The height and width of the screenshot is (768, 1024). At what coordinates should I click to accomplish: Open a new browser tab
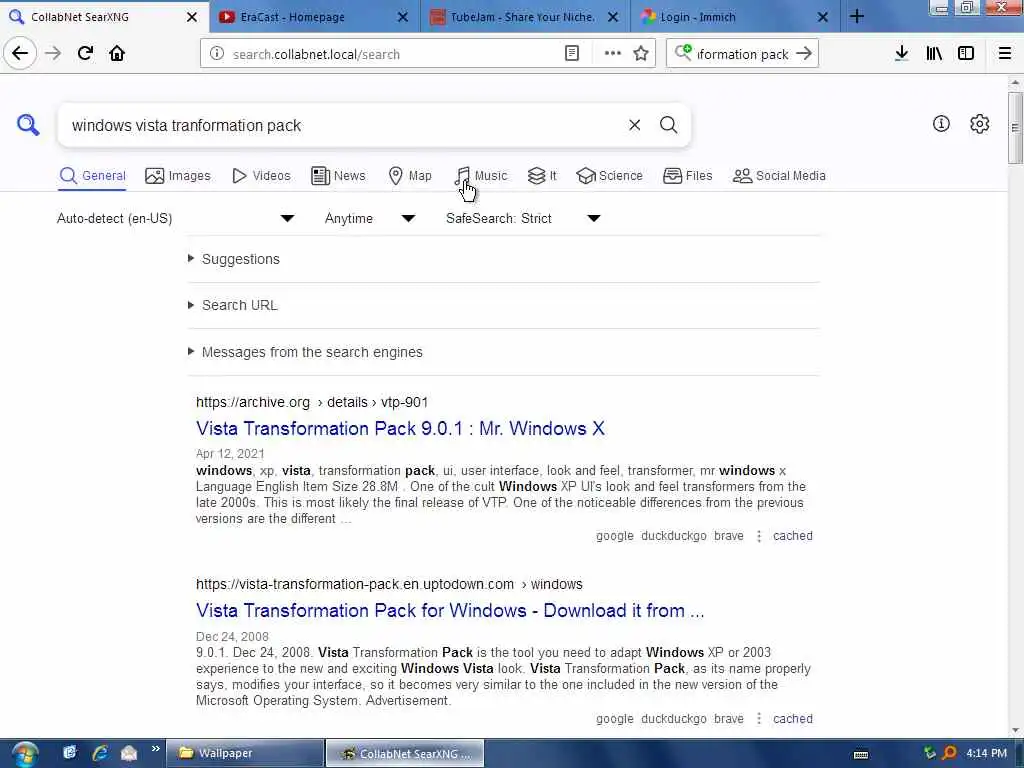[857, 17]
